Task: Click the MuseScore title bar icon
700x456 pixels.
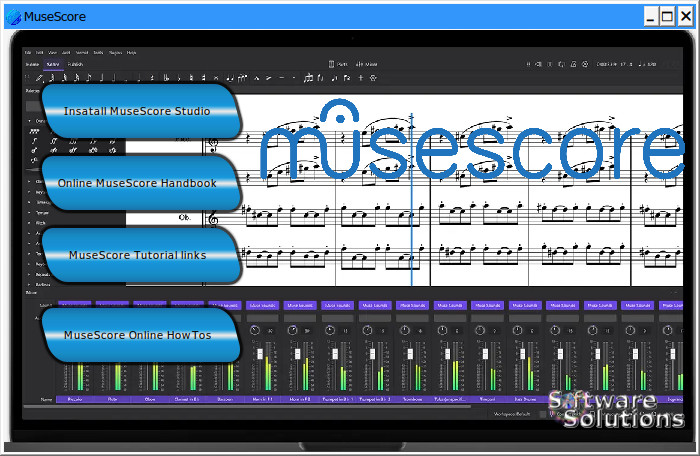Action: click(x=13, y=17)
